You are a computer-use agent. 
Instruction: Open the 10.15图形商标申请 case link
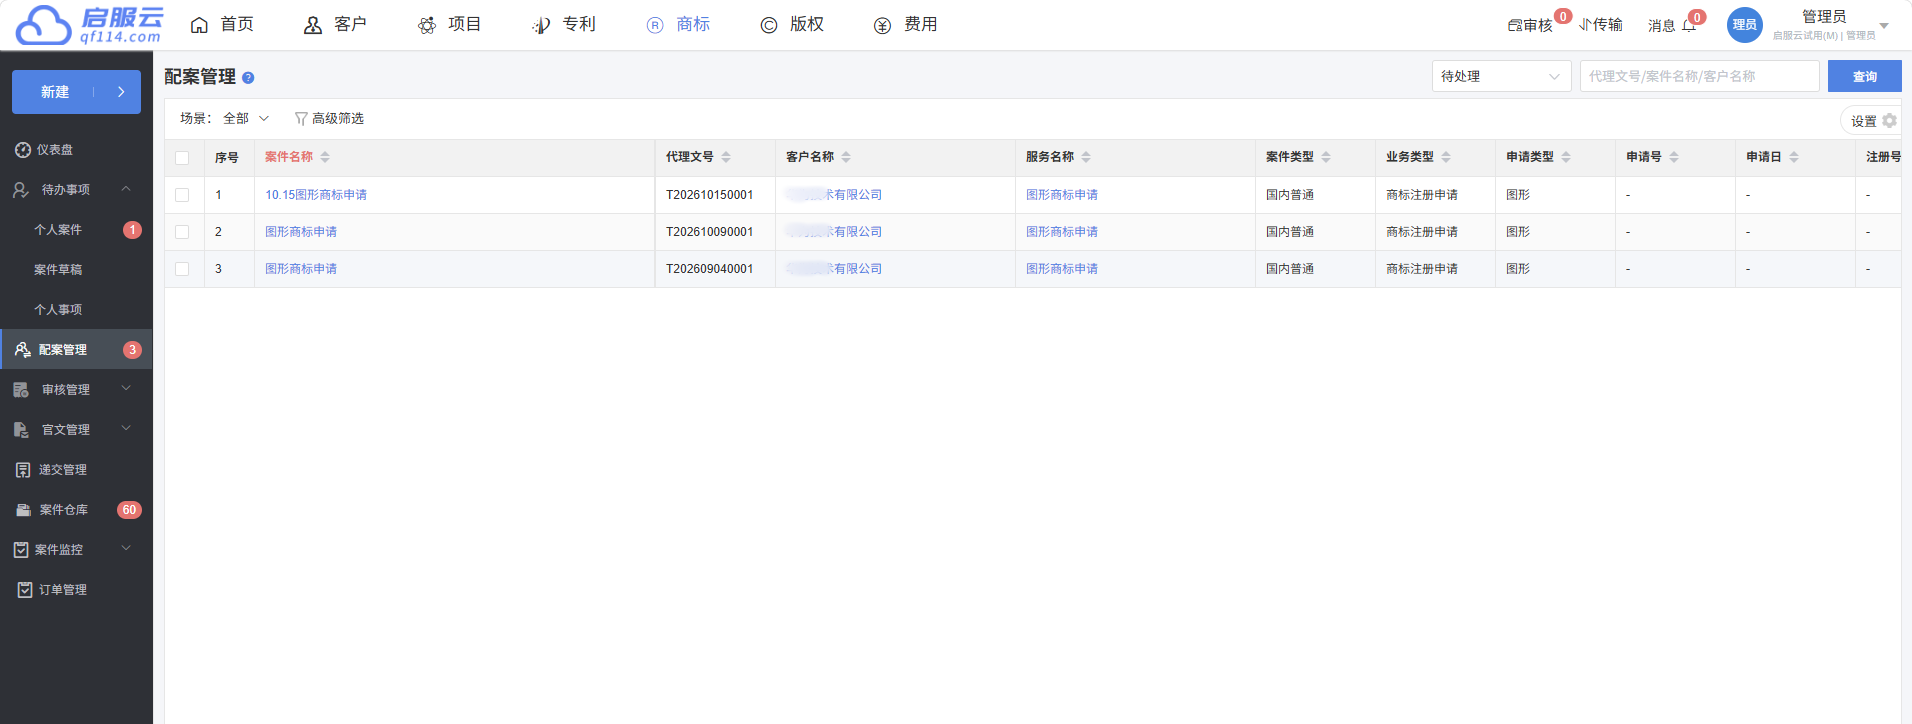coord(316,195)
